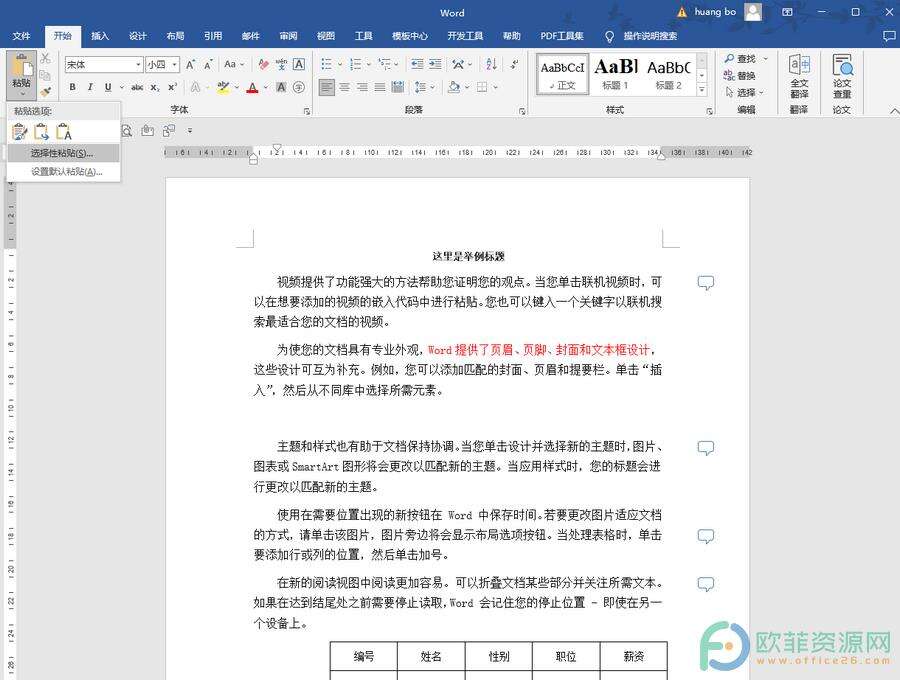
Task: Apply Character Border (boxed A)
Action: pyautogui.click(x=299, y=64)
